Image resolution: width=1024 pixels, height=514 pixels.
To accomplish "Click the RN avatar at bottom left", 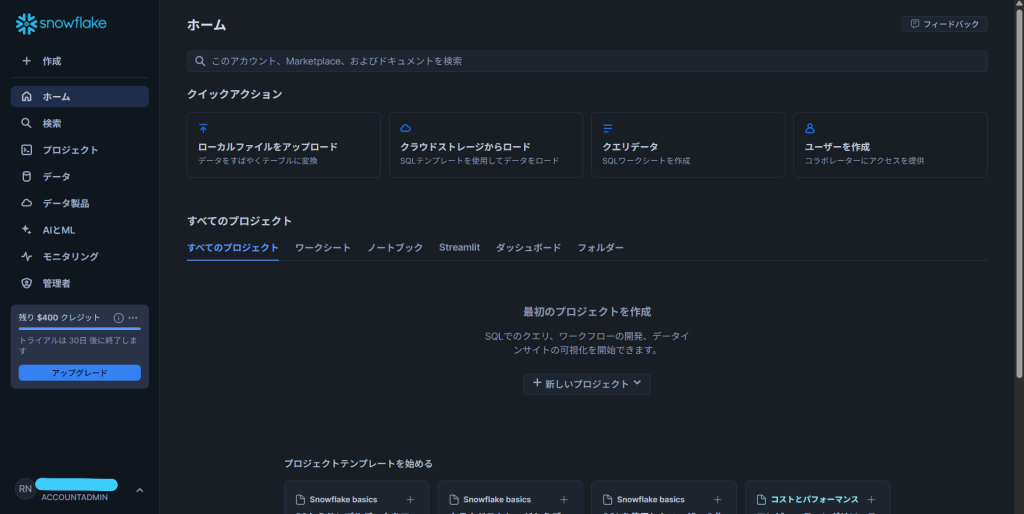I will (25, 489).
